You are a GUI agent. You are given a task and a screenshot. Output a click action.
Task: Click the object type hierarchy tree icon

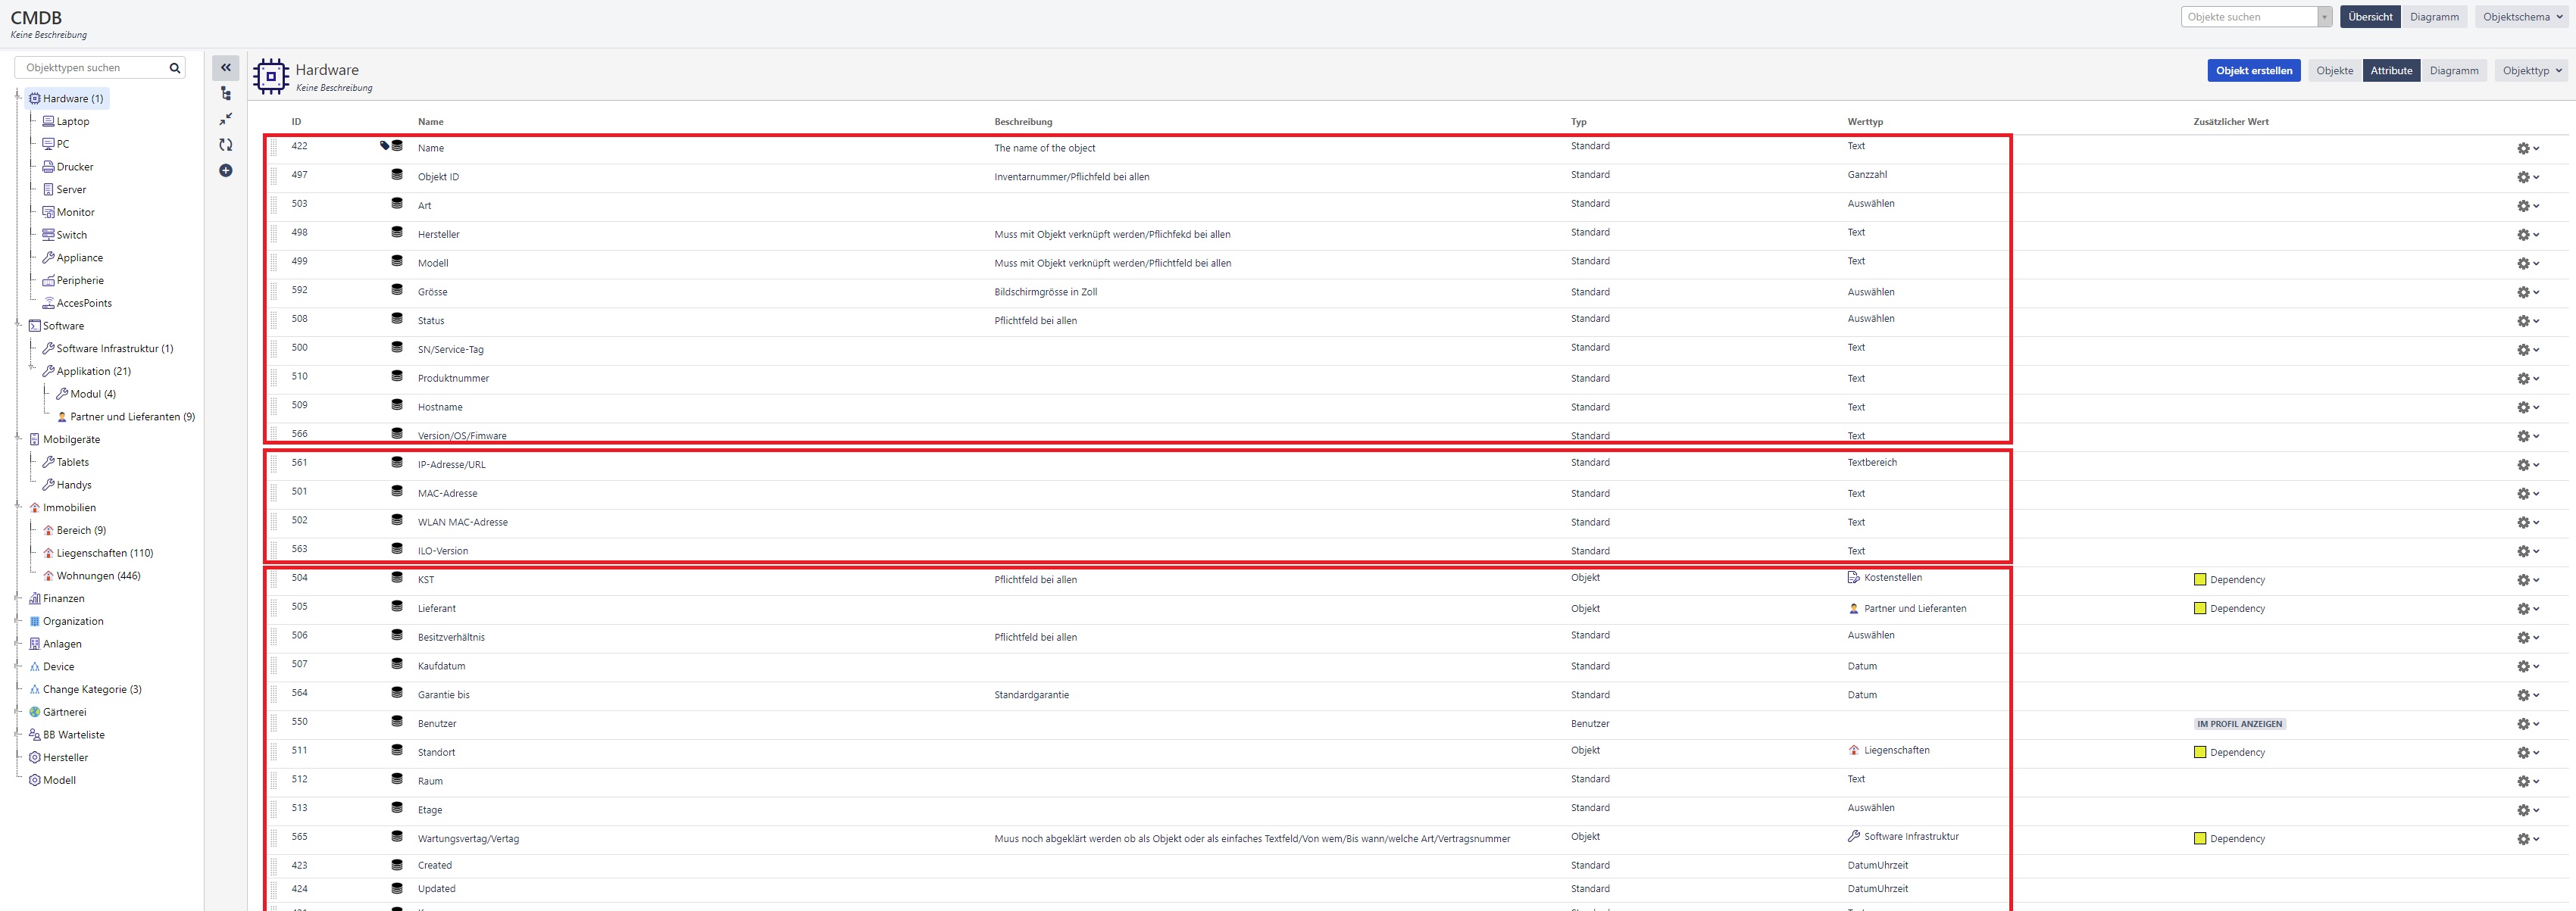[226, 94]
